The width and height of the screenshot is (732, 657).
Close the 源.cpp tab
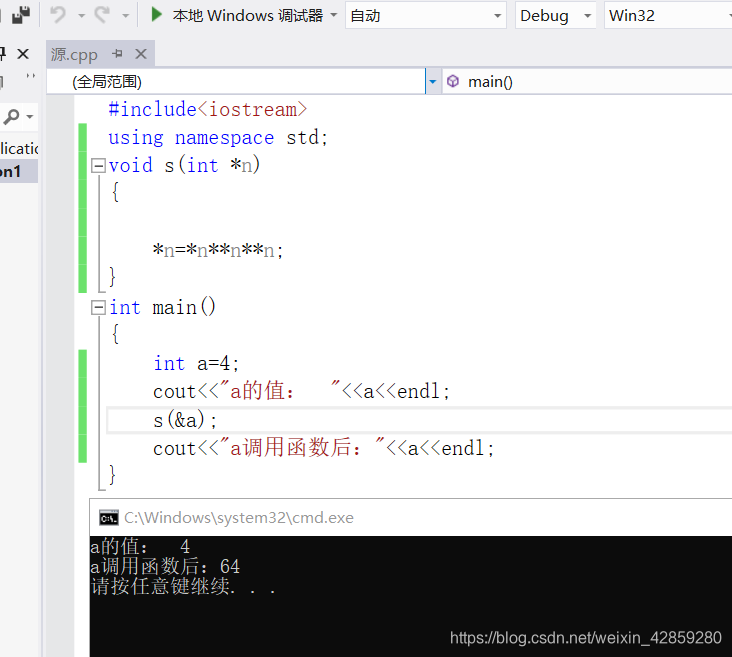pyautogui.click(x=141, y=54)
